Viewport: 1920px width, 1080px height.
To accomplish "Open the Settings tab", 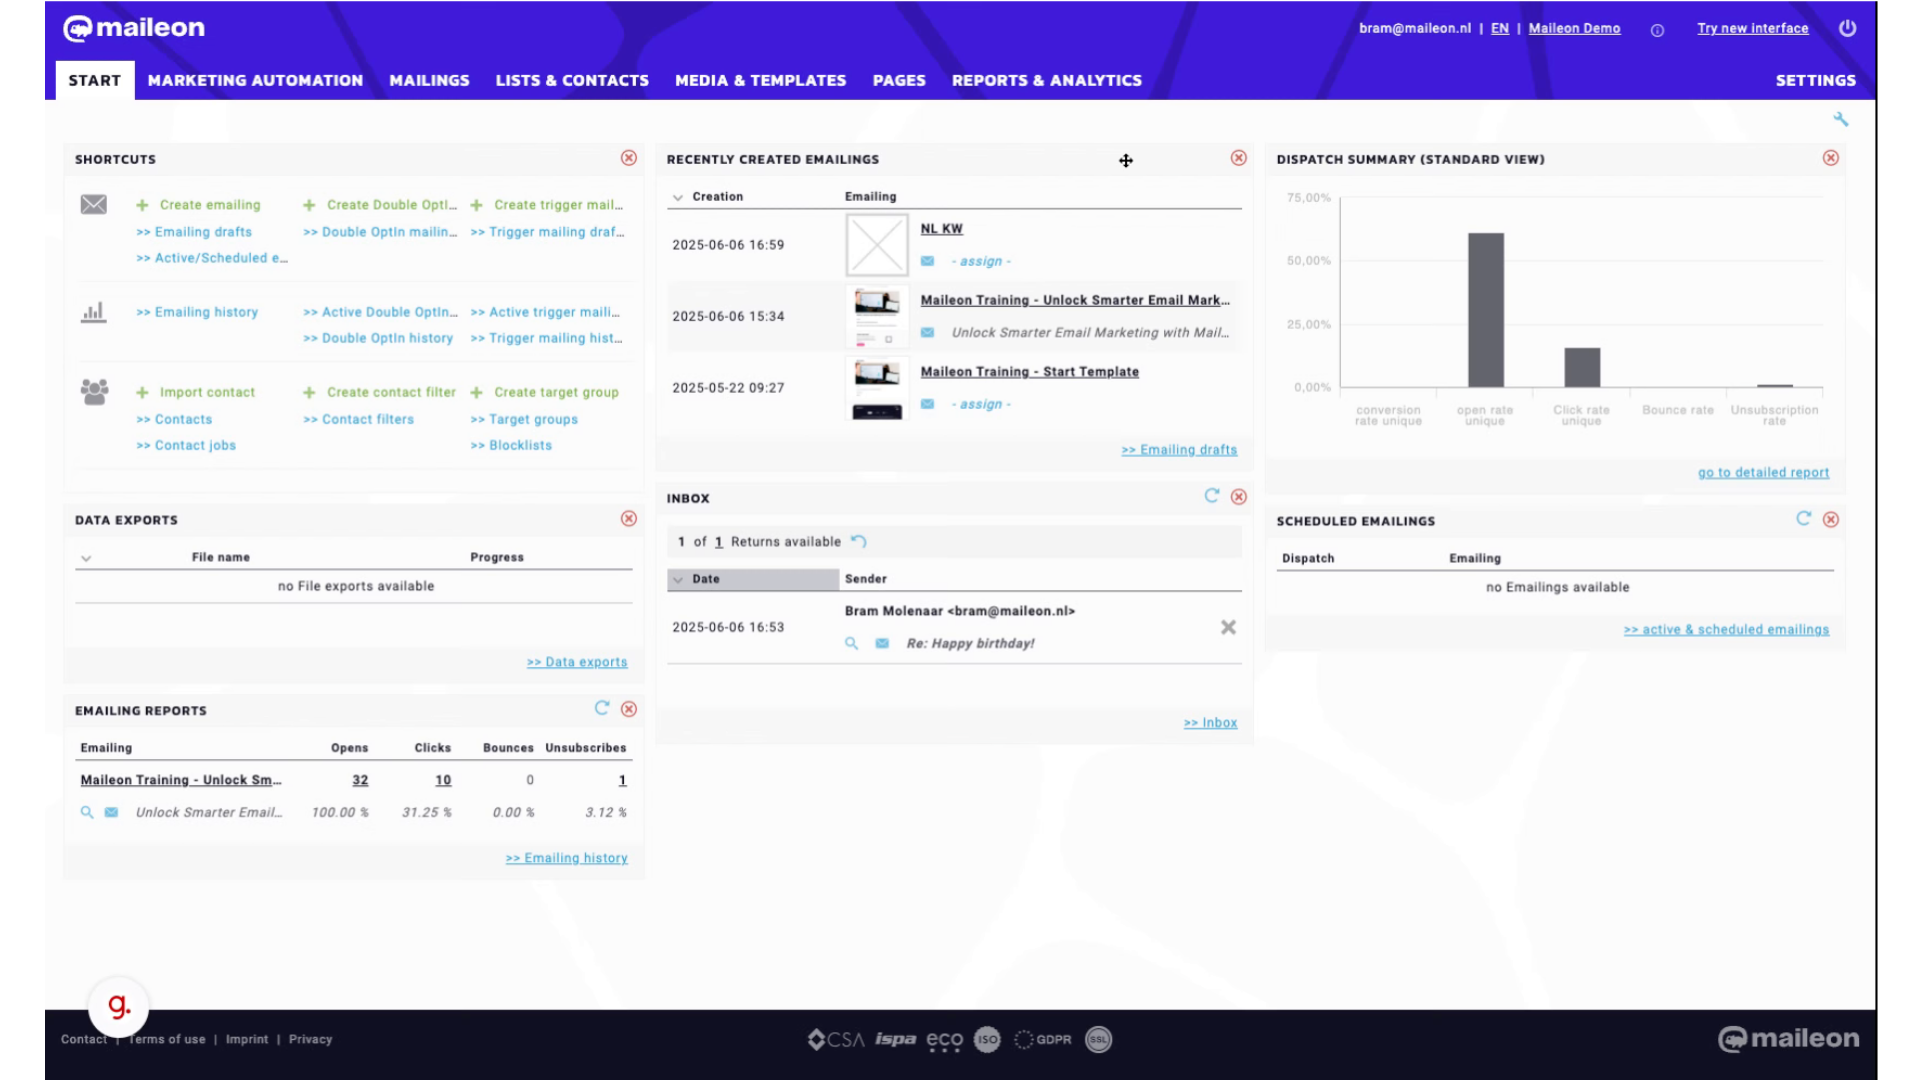I will (x=1816, y=80).
